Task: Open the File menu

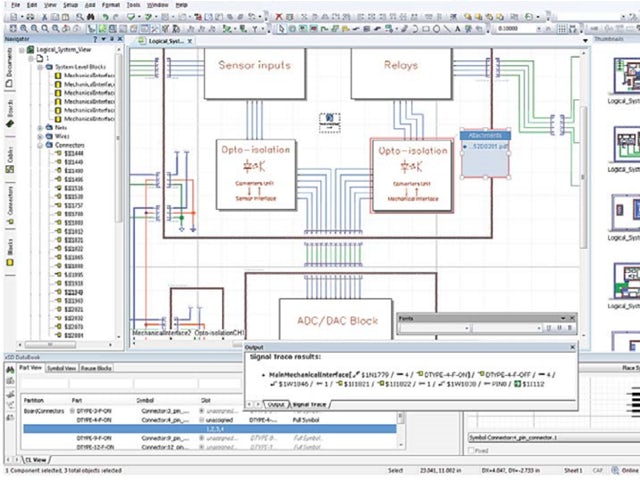Action: point(15,5)
